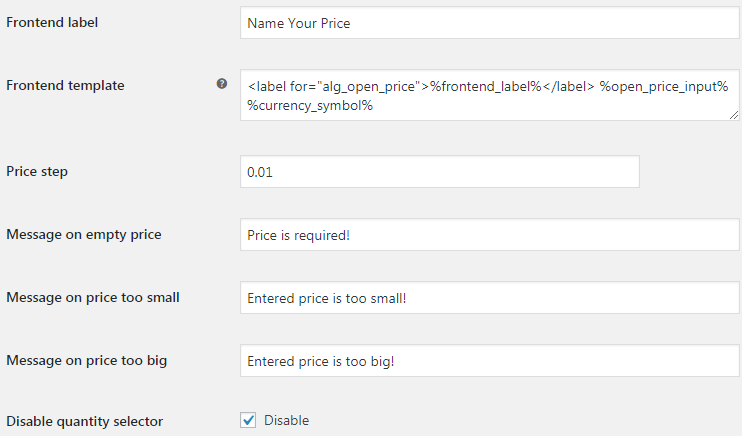The height and width of the screenshot is (436, 742).
Task: Toggle the Disable quantity selector checkbox
Action: pyautogui.click(x=248, y=420)
